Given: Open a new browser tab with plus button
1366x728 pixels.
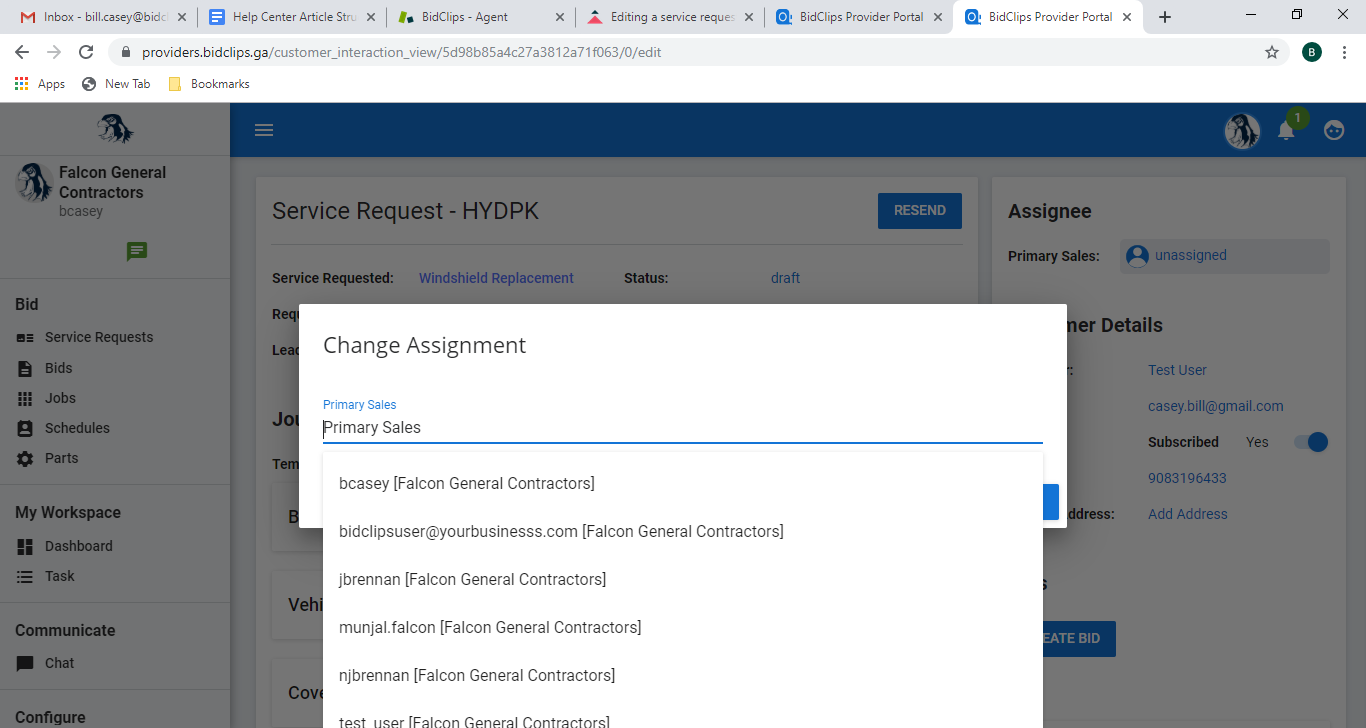Looking at the screenshot, I should point(1165,17).
